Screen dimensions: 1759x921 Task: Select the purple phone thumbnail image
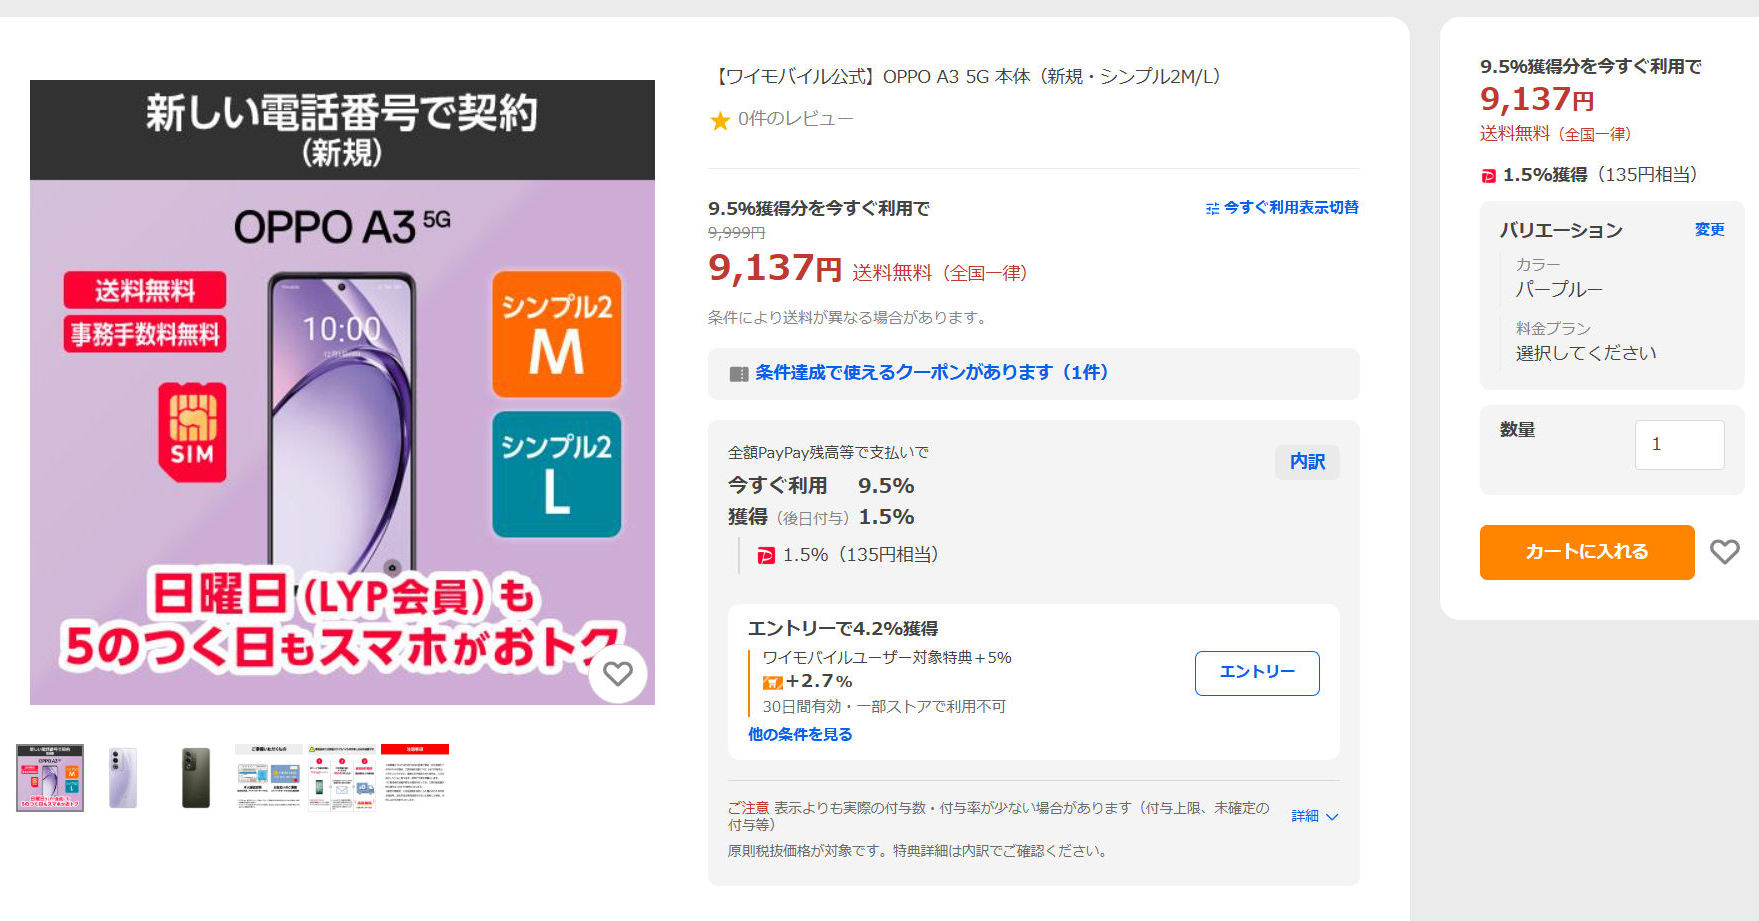(x=123, y=777)
